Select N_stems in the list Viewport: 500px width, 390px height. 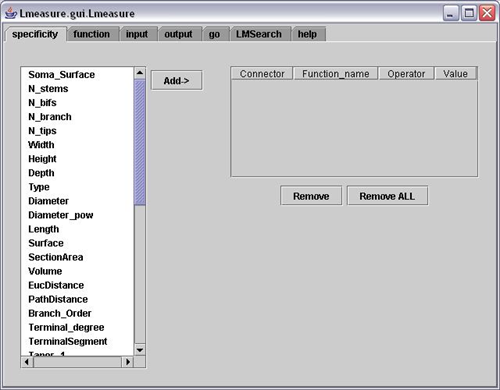pos(77,89)
